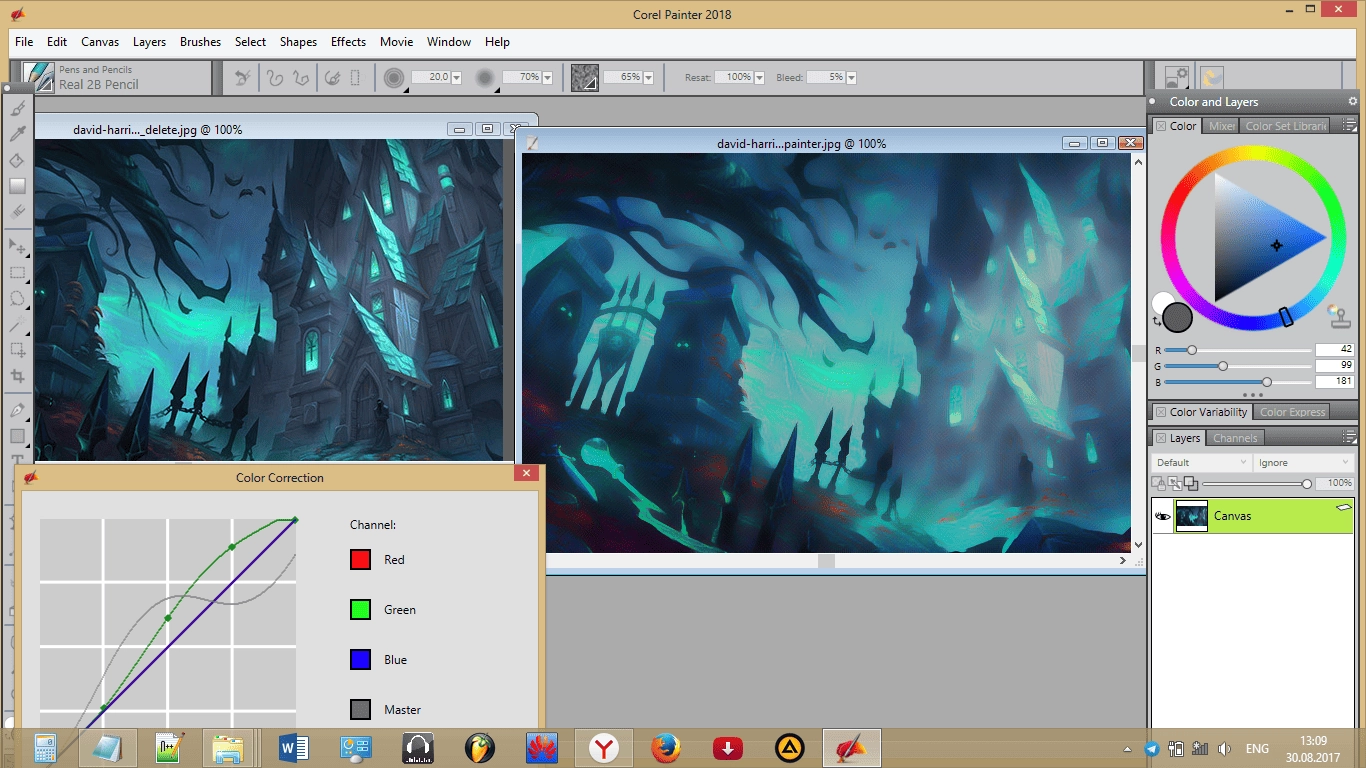Select the Eraser tool
1366x768 pixels.
click(18, 212)
